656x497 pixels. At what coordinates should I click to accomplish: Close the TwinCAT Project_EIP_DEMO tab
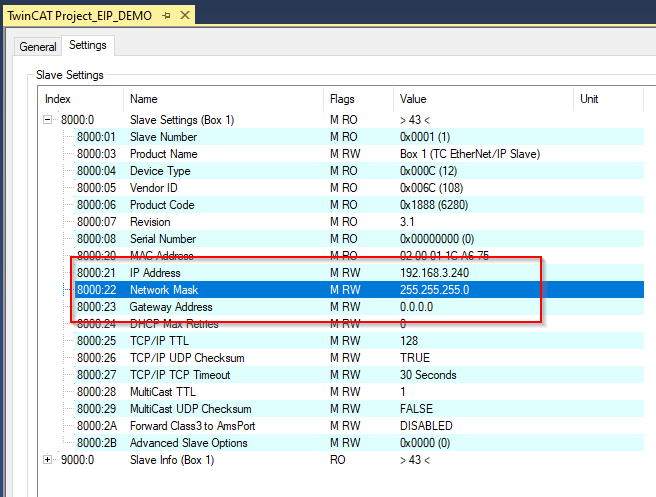point(184,15)
